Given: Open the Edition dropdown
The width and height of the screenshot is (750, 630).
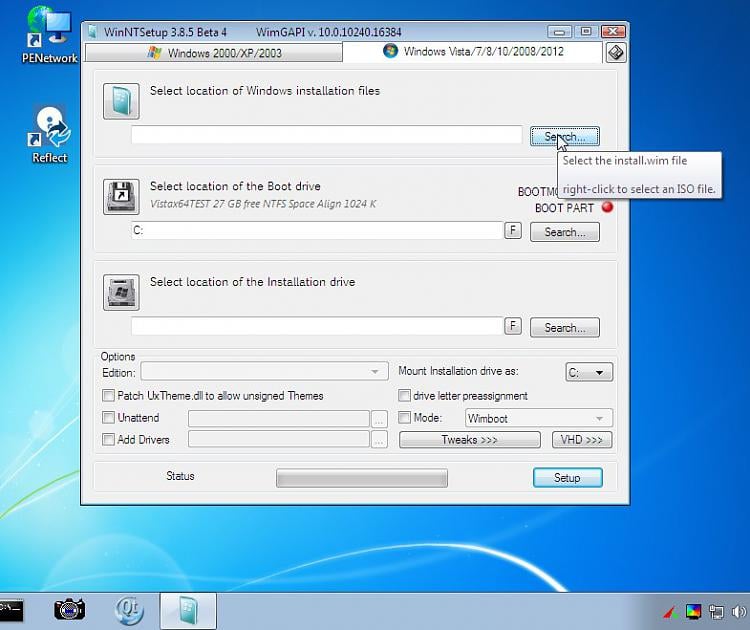Looking at the screenshot, I should (265, 372).
